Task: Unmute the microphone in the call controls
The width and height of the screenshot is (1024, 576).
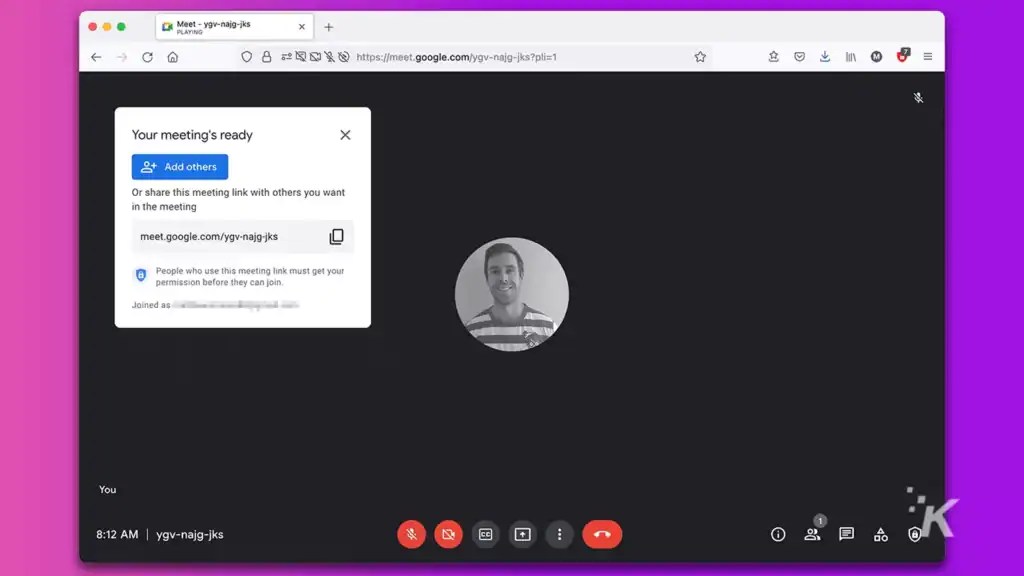Action: 411,534
